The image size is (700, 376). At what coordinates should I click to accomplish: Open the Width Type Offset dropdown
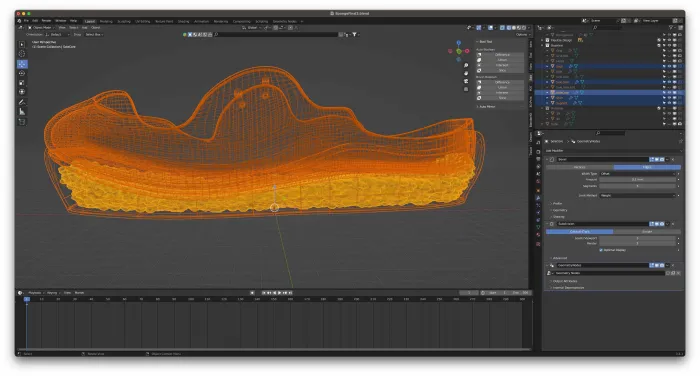pyautogui.click(x=637, y=174)
